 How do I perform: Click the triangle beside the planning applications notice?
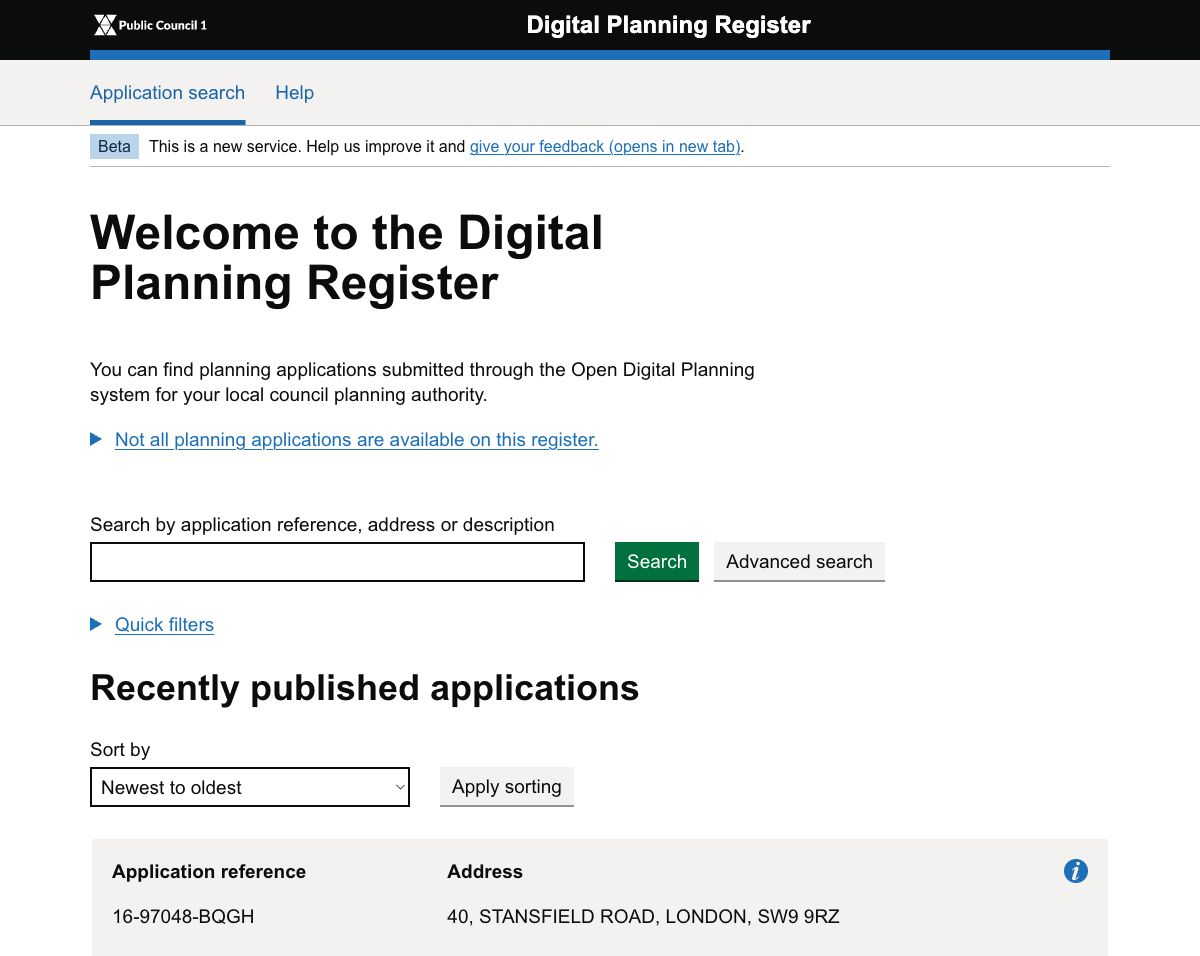pos(96,439)
